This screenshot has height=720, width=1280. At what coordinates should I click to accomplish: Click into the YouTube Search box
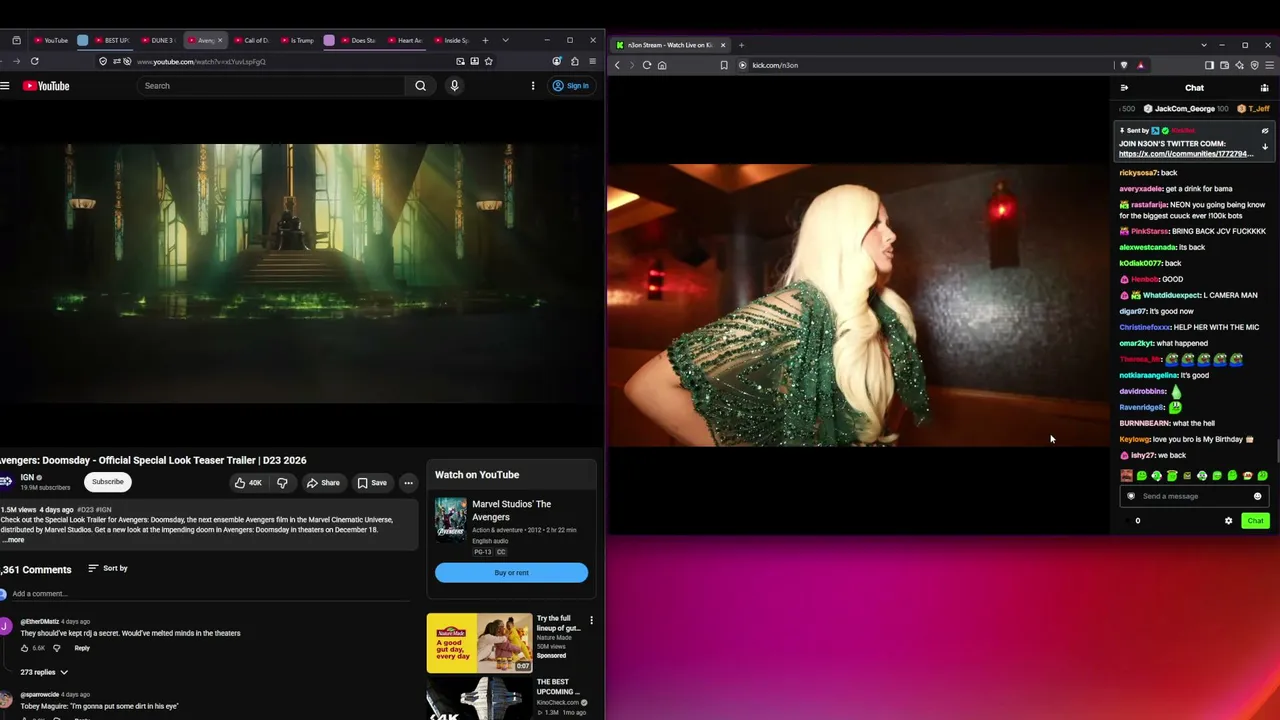coord(272,86)
